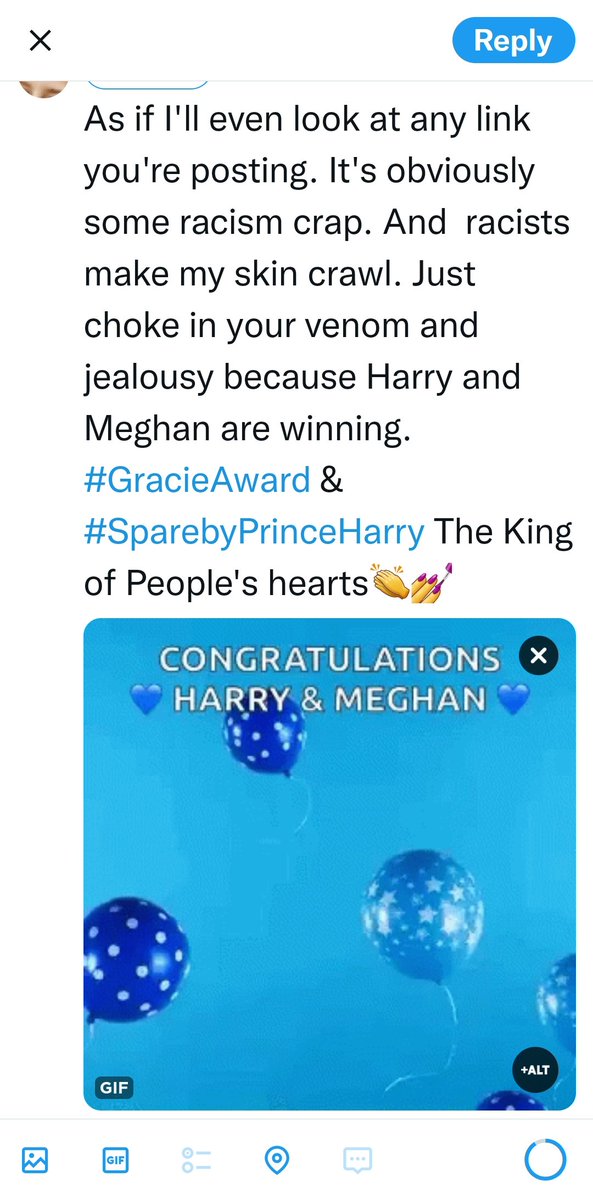593x1200 pixels.
Task: Tag a place with the location pin icon
Action: [x=277, y=1160]
